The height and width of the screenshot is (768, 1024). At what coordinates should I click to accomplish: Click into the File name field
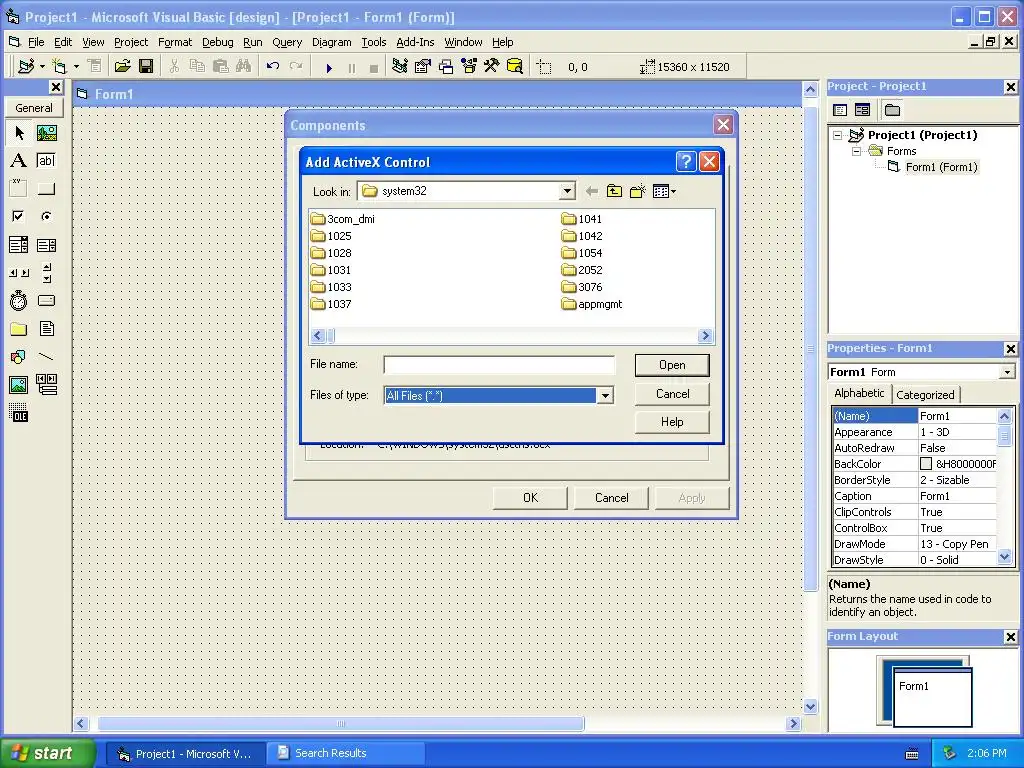[499, 364]
